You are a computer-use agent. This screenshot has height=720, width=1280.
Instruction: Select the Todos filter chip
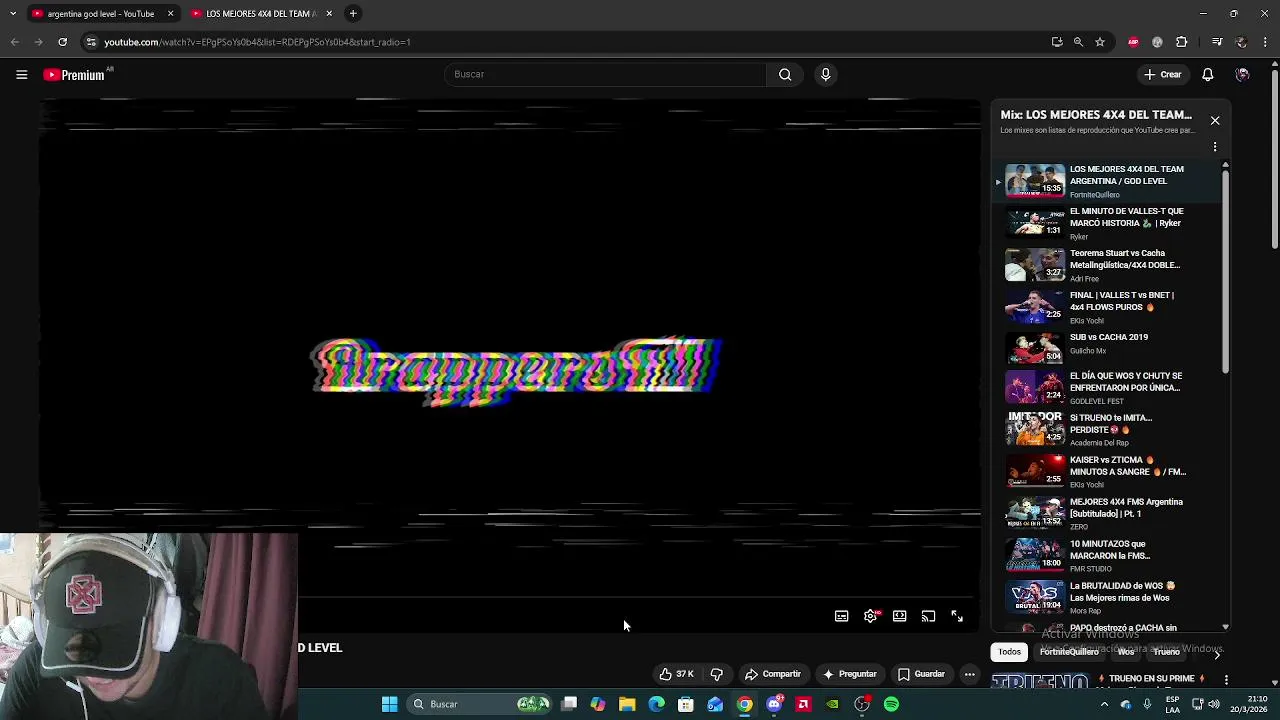point(1010,652)
